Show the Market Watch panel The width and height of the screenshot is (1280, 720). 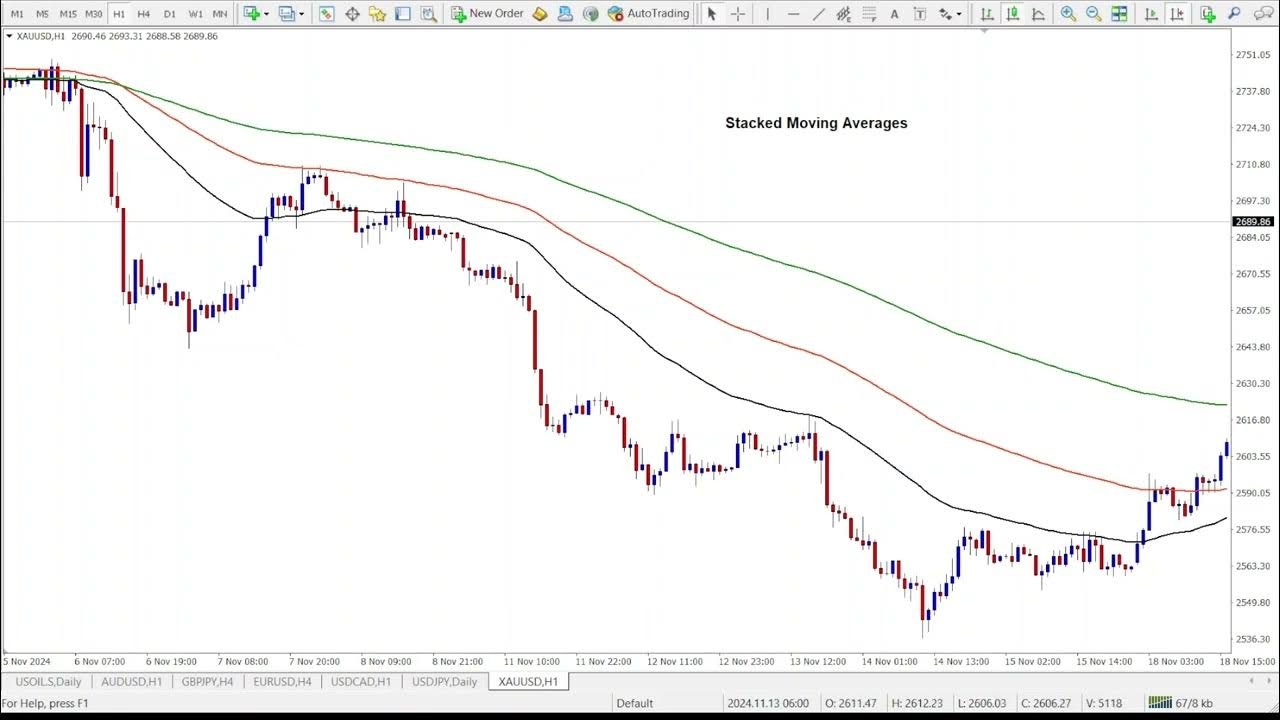326,13
